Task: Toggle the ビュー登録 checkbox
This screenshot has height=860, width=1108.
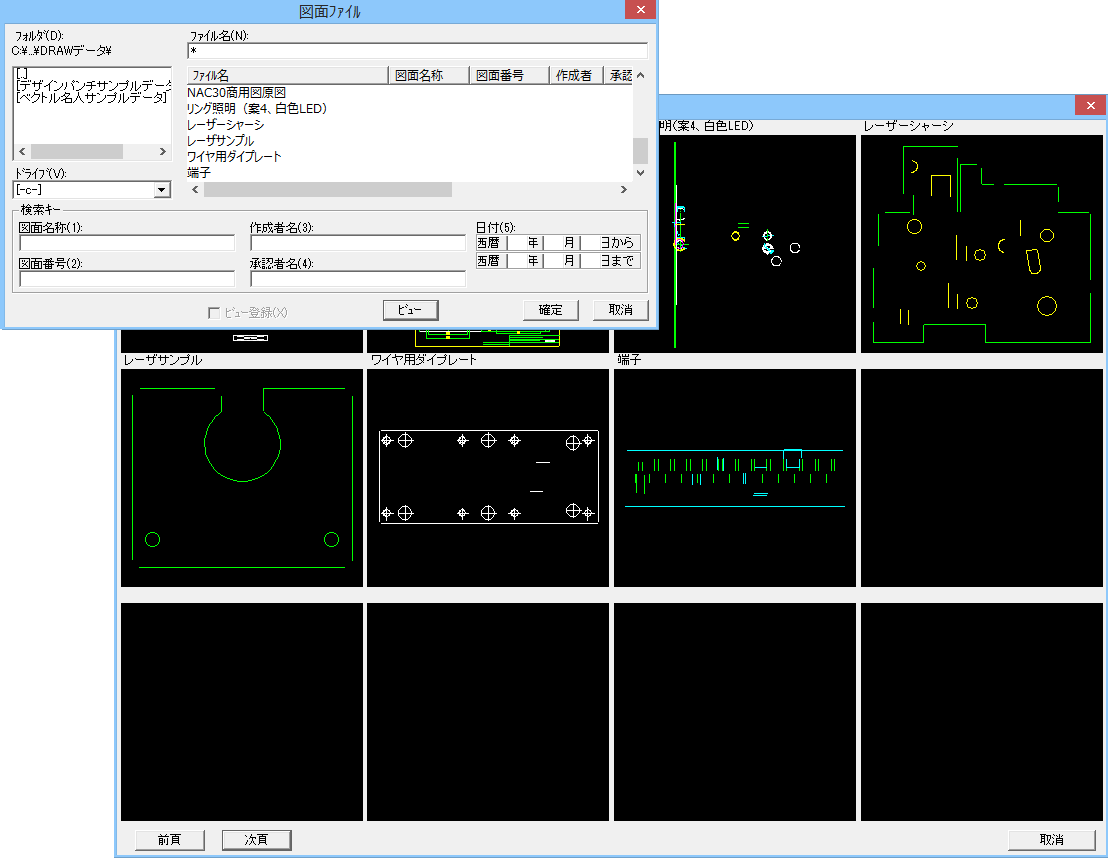Action: [214, 313]
